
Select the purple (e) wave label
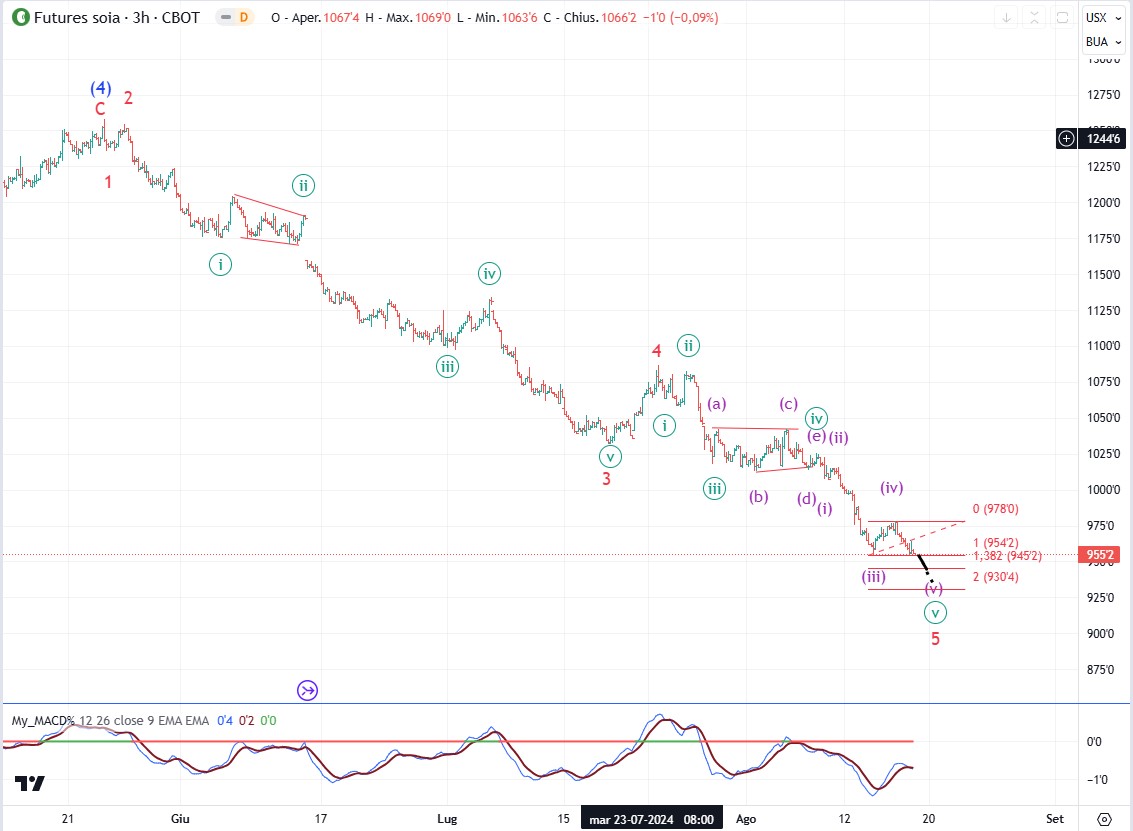click(817, 436)
